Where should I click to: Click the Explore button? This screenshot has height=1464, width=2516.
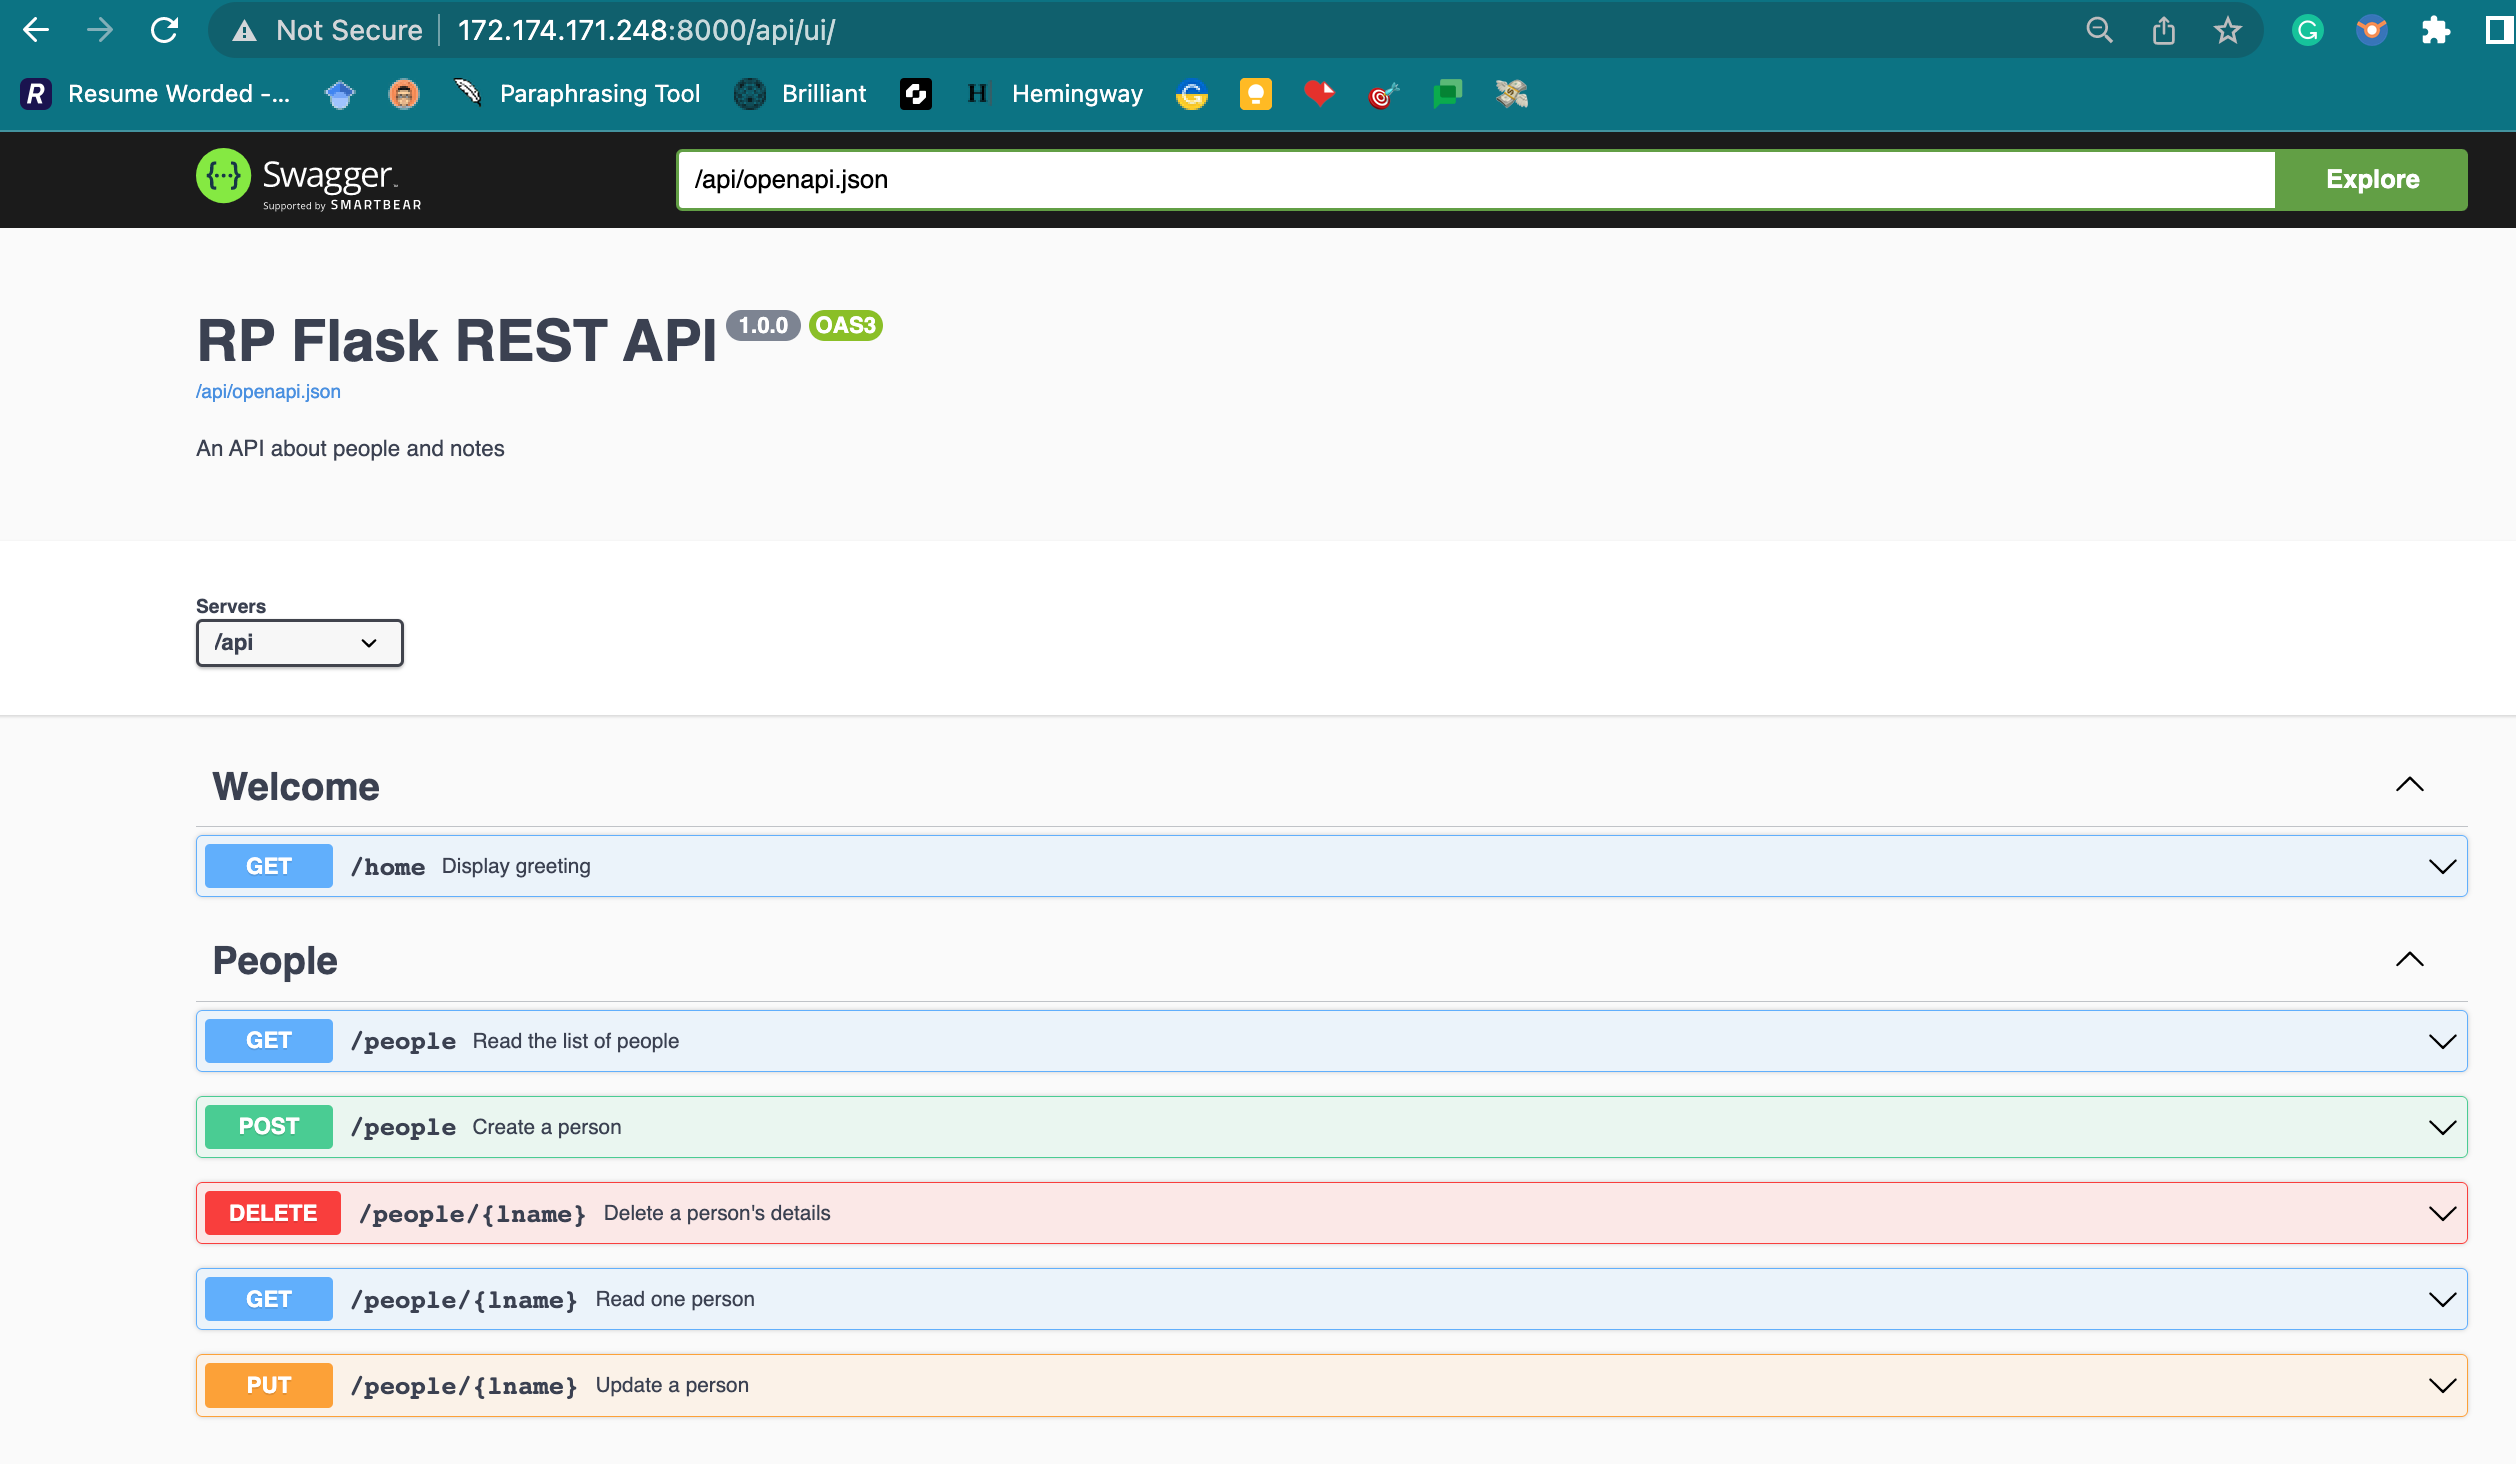2371,179
